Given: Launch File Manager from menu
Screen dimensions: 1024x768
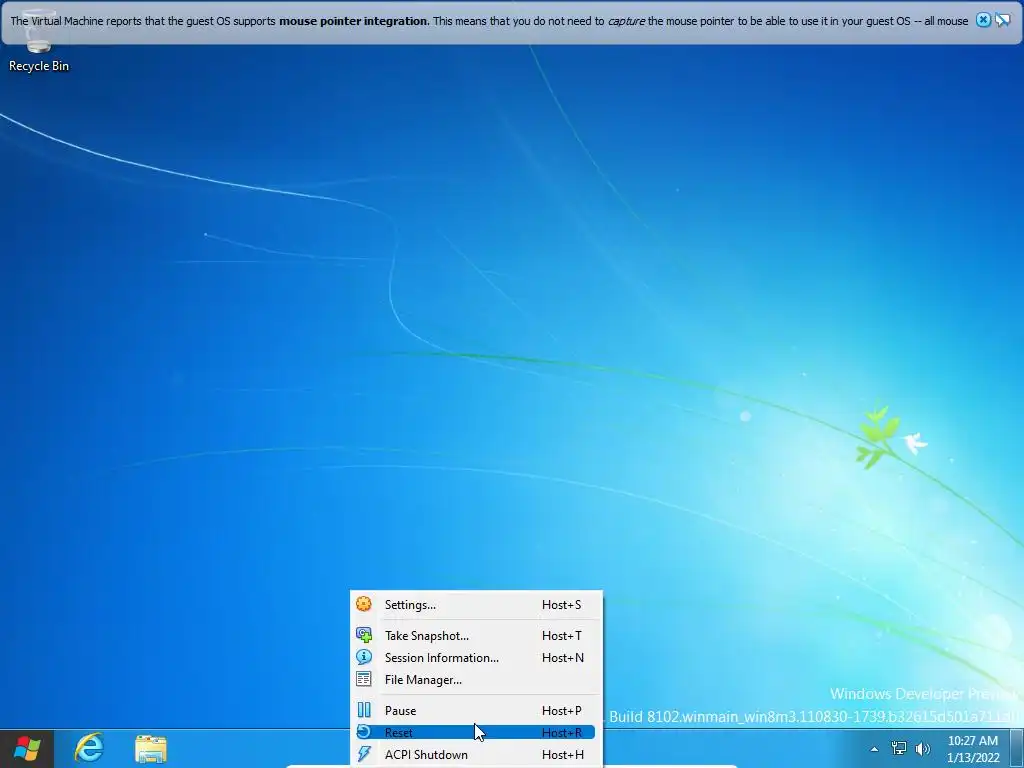Looking at the screenshot, I should pos(476,680).
